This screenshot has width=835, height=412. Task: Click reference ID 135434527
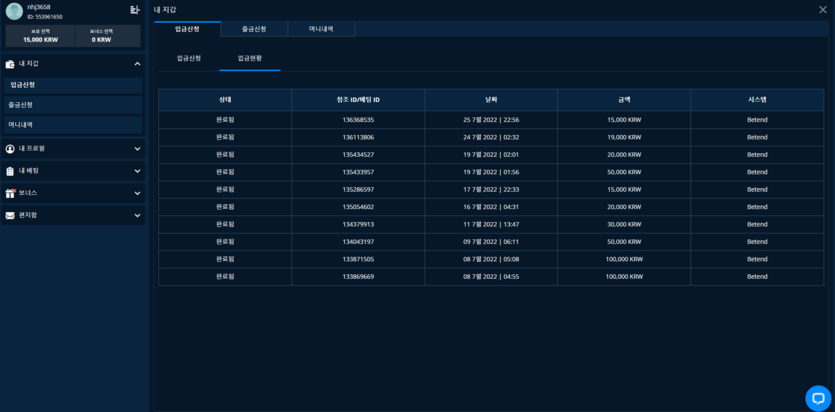pyautogui.click(x=358, y=154)
